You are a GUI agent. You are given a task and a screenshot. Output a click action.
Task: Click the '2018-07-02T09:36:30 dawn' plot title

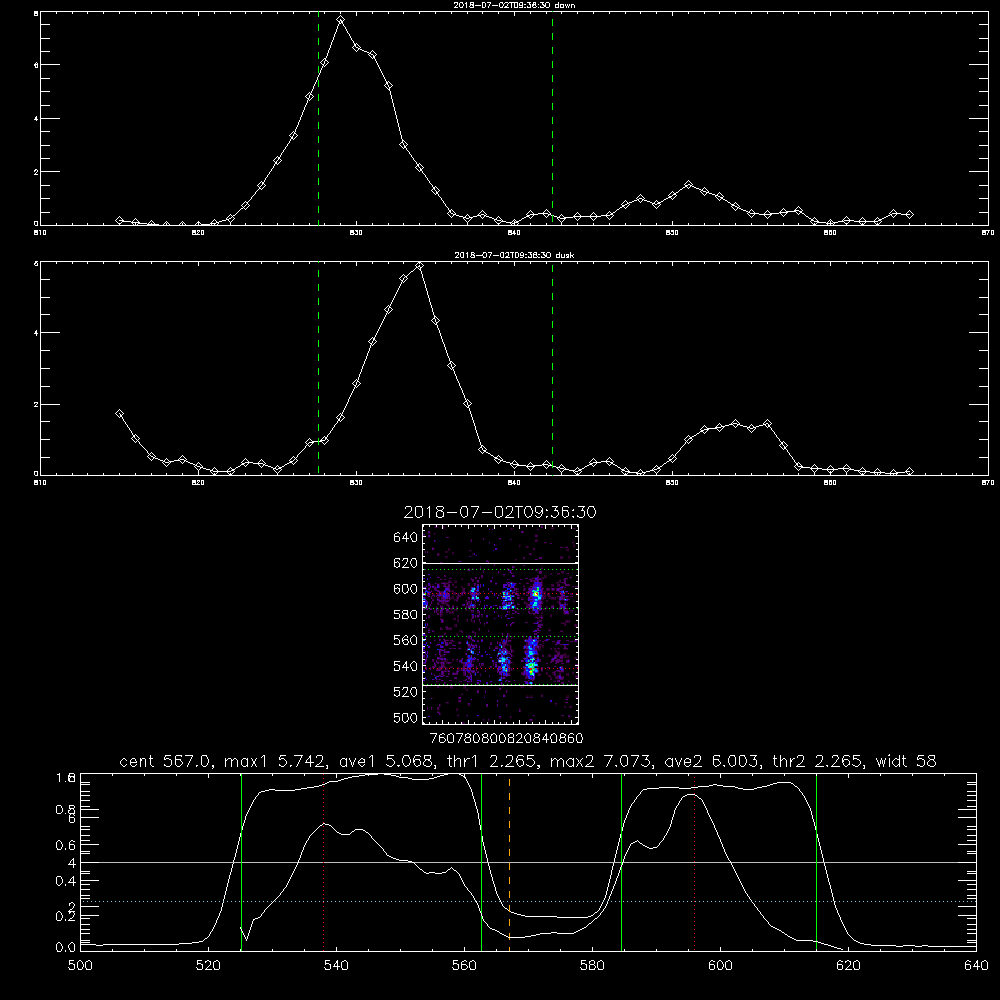pyautogui.click(x=514, y=5)
